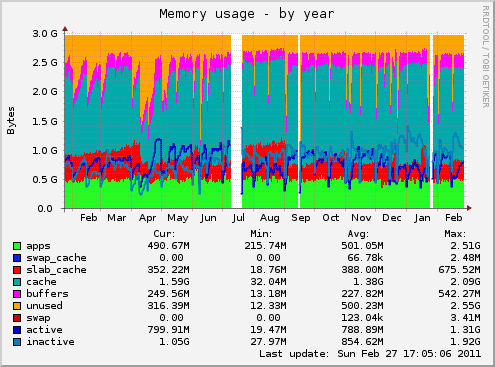
Task: Click the magenta buffers legend swatch
Action: 17,294
